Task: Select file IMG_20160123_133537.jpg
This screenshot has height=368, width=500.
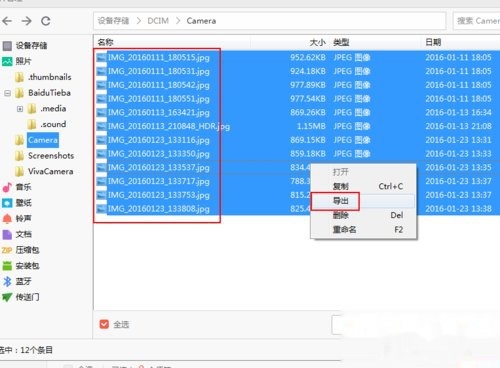Action: coord(159,168)
